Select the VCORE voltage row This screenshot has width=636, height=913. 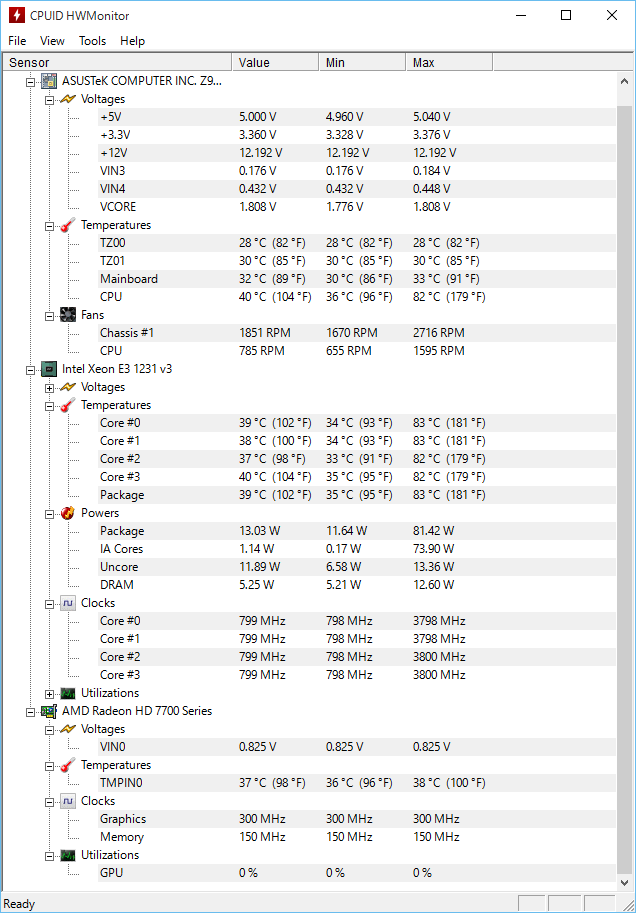tap(356, 207)
